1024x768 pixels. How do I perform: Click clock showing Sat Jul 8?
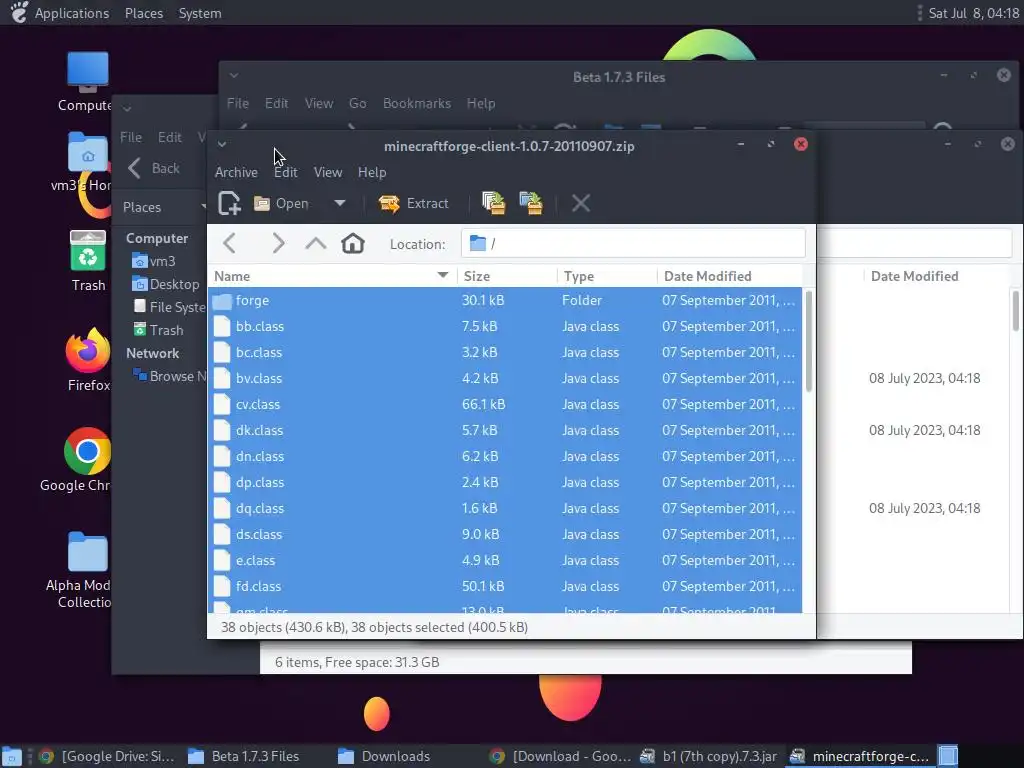(x=973, y=13)
